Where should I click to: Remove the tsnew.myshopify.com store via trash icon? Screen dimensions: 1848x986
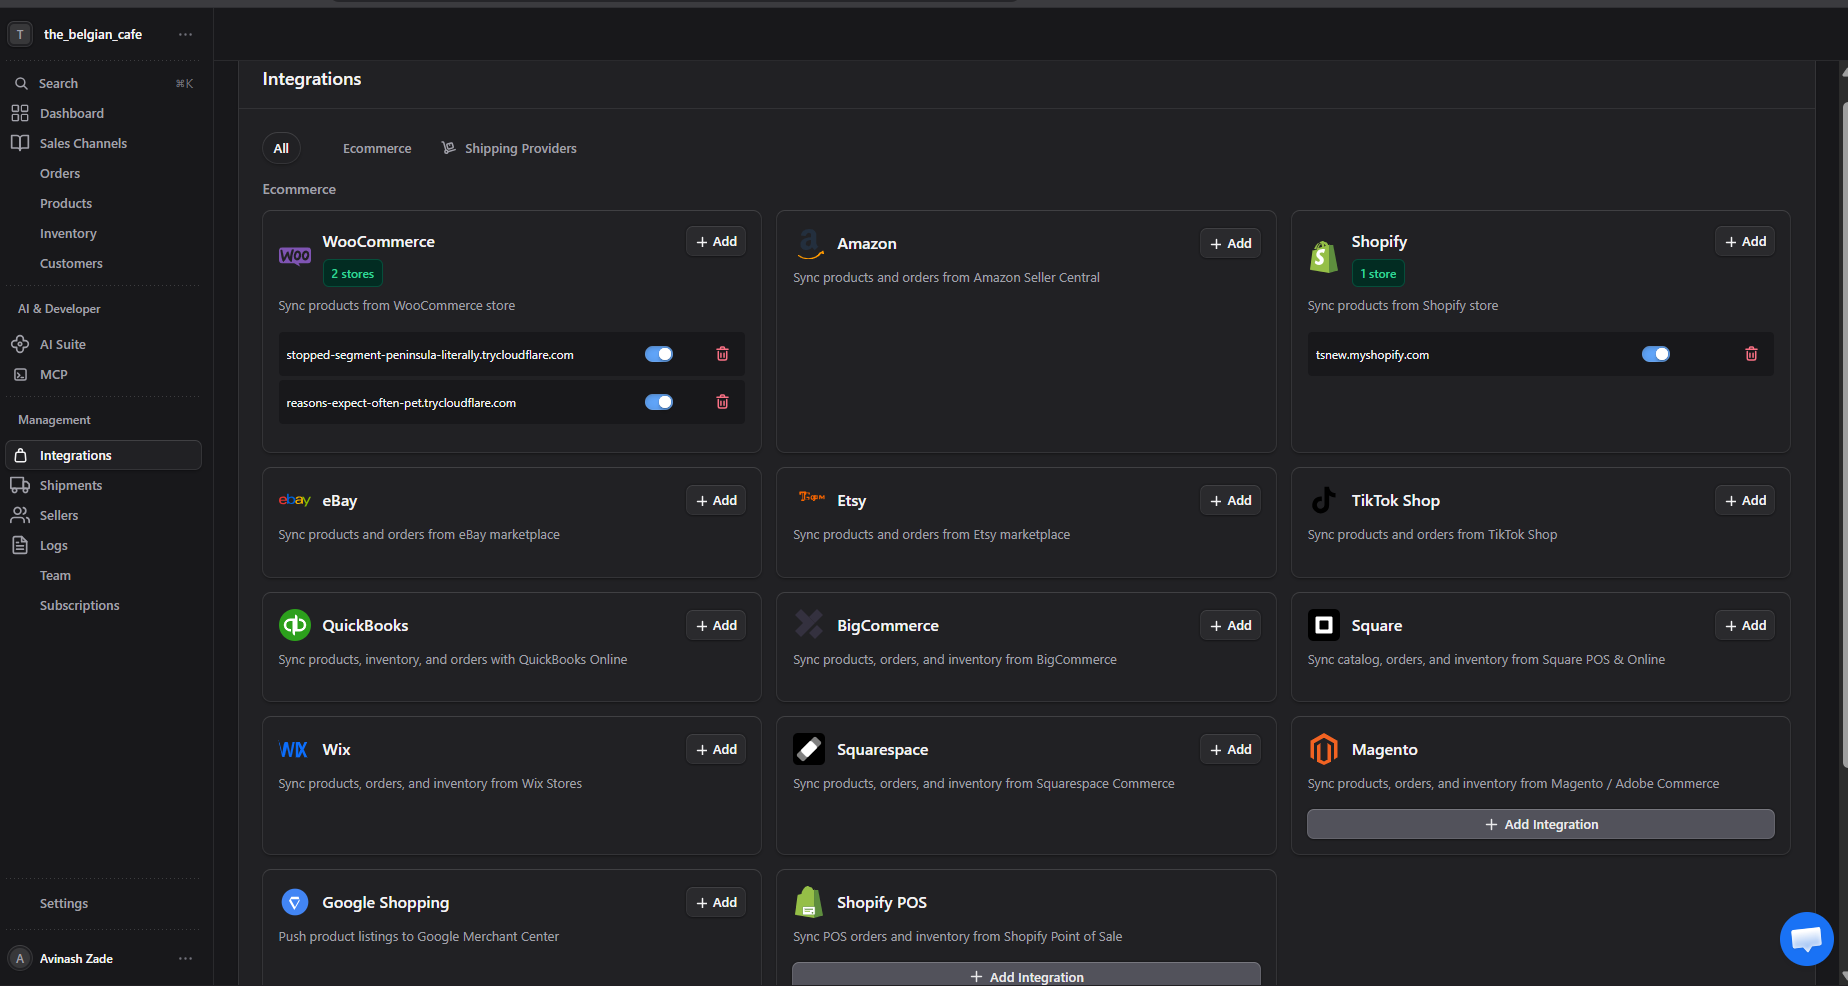coord(1751,354)
